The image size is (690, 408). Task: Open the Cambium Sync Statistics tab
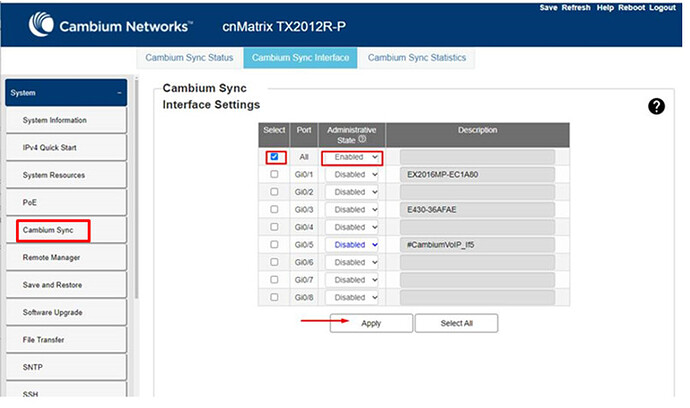417,58
